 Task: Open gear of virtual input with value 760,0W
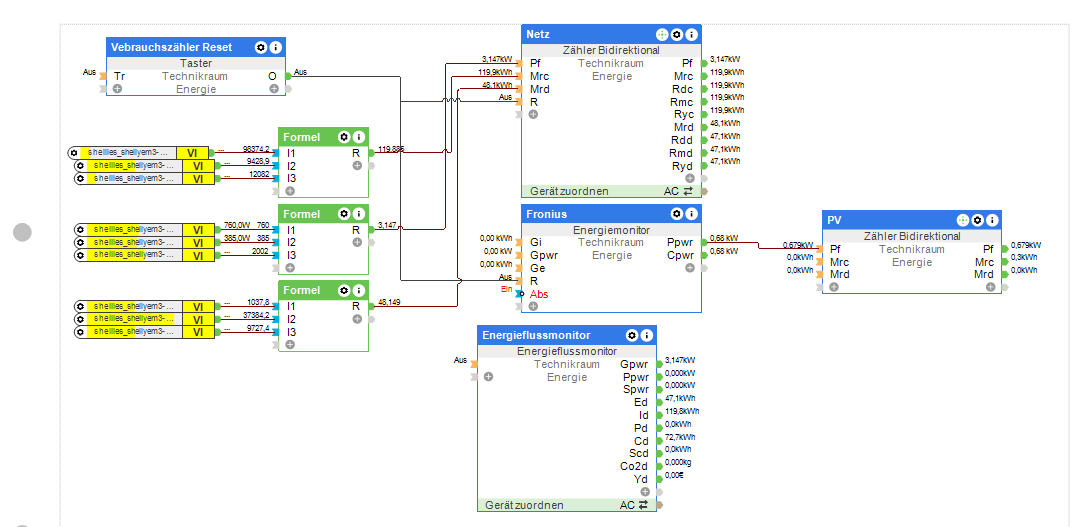(80, 229)
